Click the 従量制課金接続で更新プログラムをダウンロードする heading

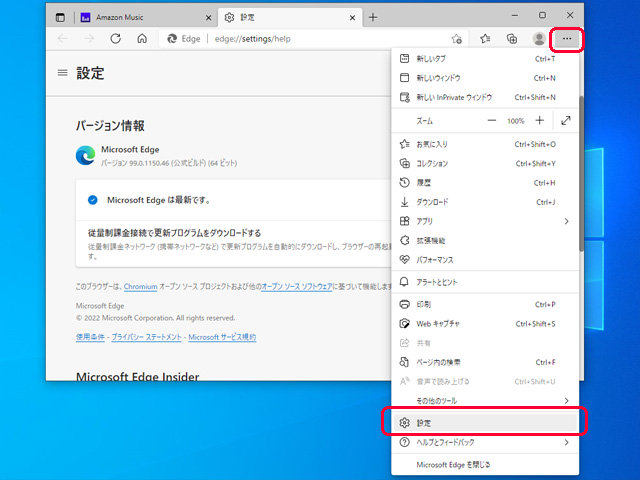(174, 233)
